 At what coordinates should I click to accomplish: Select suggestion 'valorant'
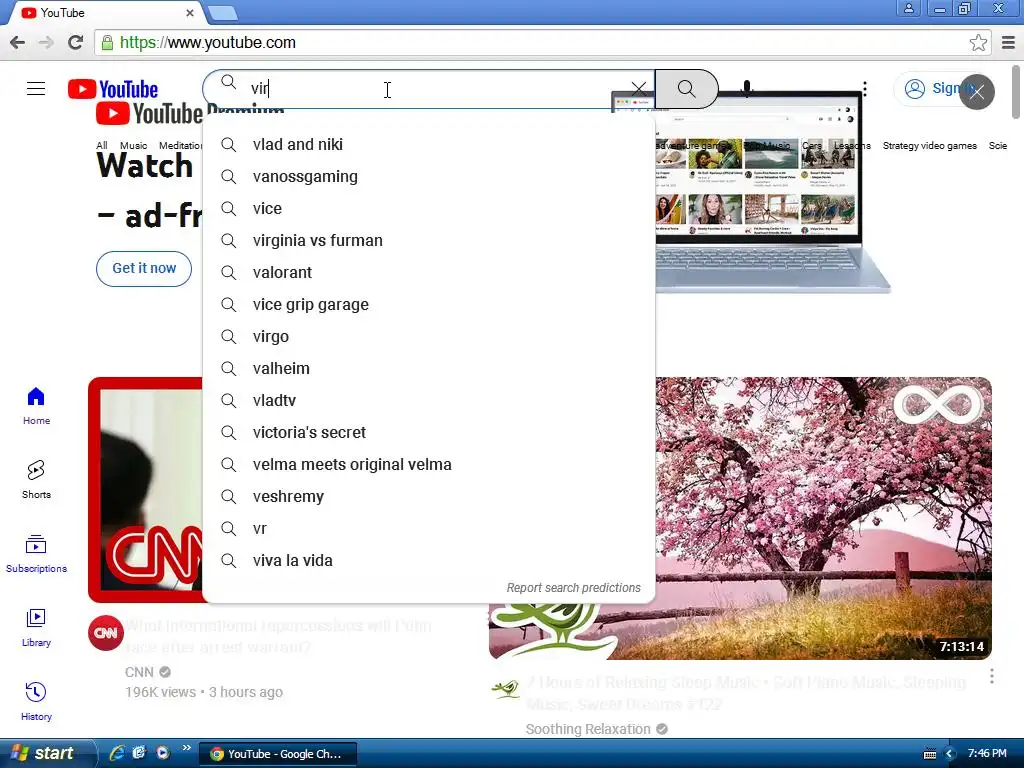coord(428,272)
